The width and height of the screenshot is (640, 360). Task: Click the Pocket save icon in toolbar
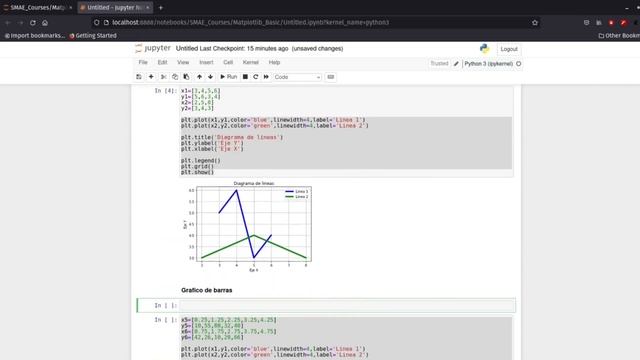pyautogui.click(x=587, y=22)
